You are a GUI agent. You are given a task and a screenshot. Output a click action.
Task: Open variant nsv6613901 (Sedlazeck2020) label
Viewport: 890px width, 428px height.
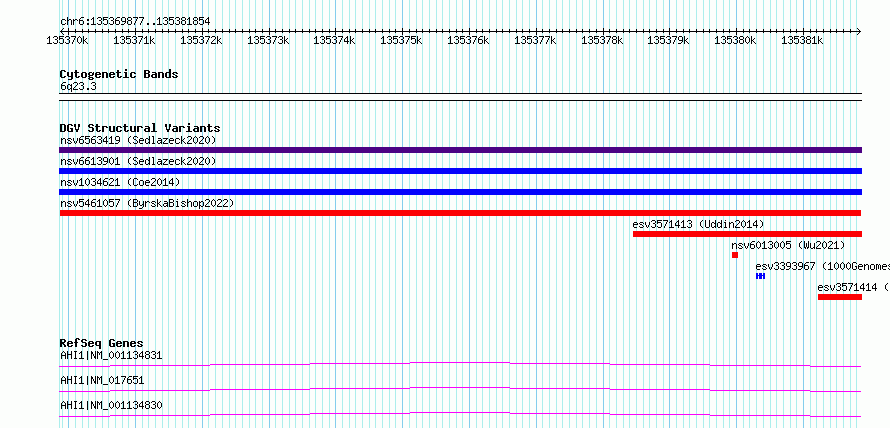pyautogui.click(x=138, y=161)
